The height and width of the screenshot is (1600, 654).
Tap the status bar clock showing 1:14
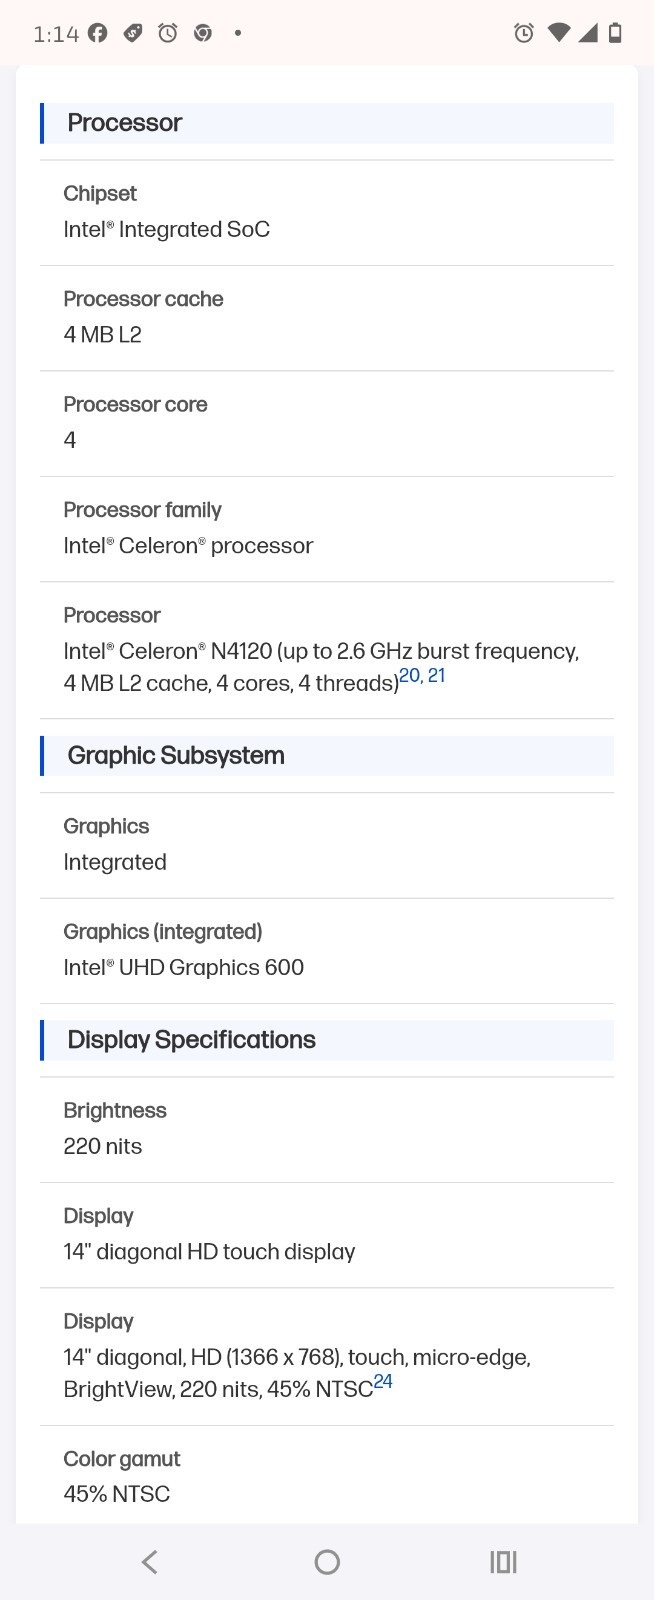56,34
